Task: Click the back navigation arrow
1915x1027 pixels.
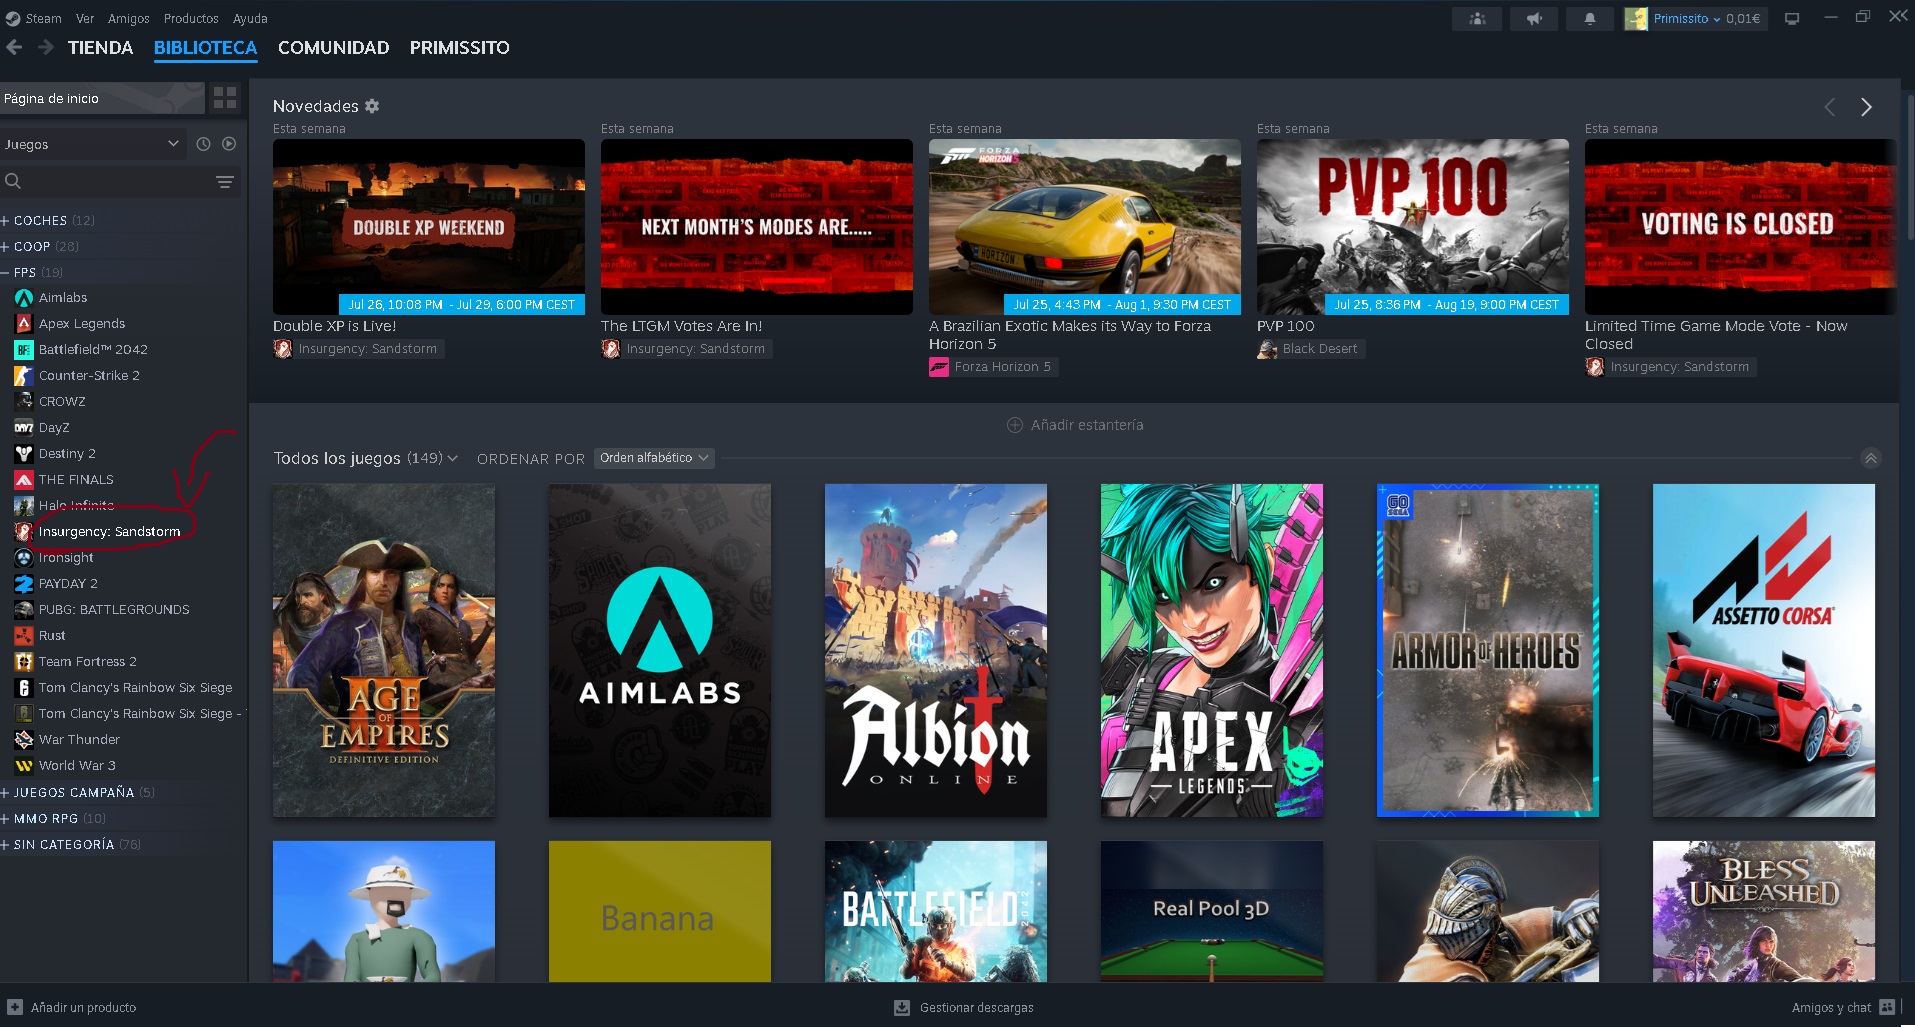Action: tap(14, 47)
